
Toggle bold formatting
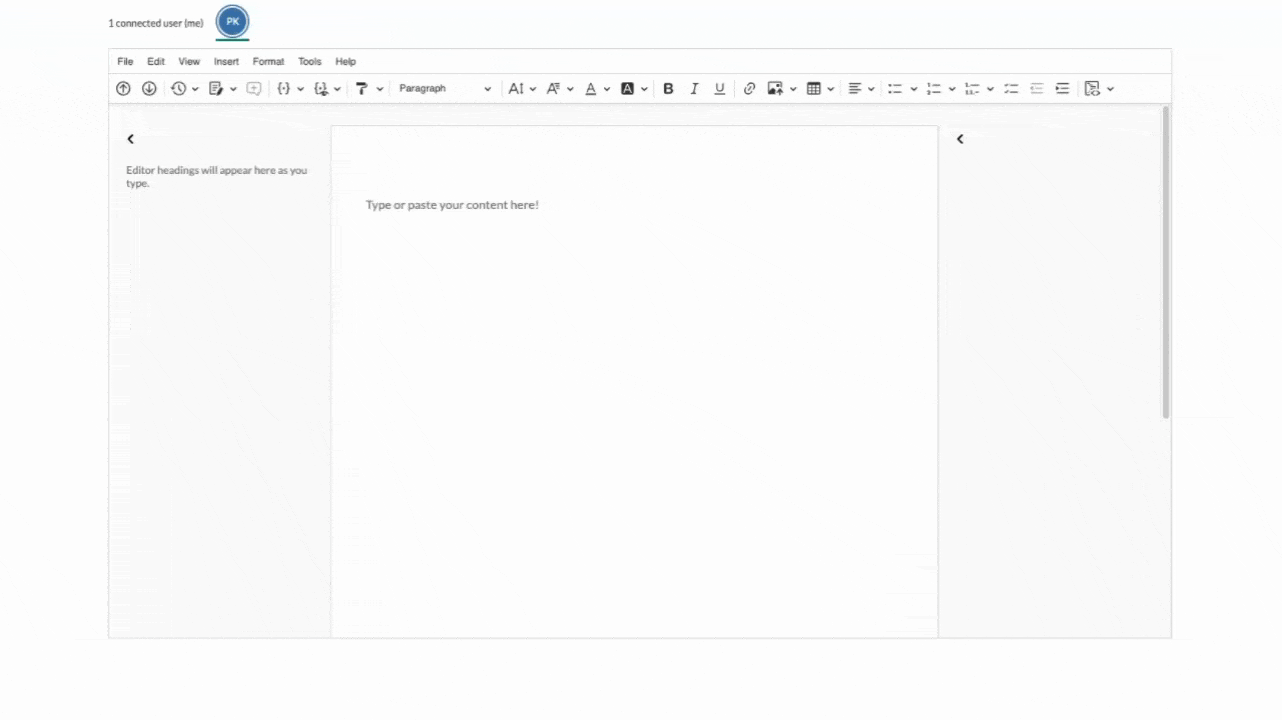pos(668,89)
